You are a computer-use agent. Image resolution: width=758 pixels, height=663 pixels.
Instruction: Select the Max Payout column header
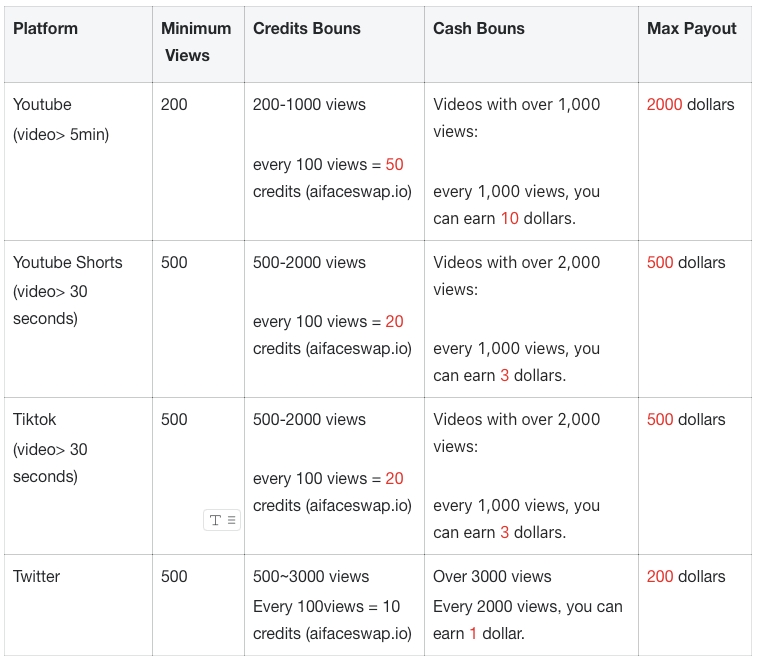click(695, 44)
